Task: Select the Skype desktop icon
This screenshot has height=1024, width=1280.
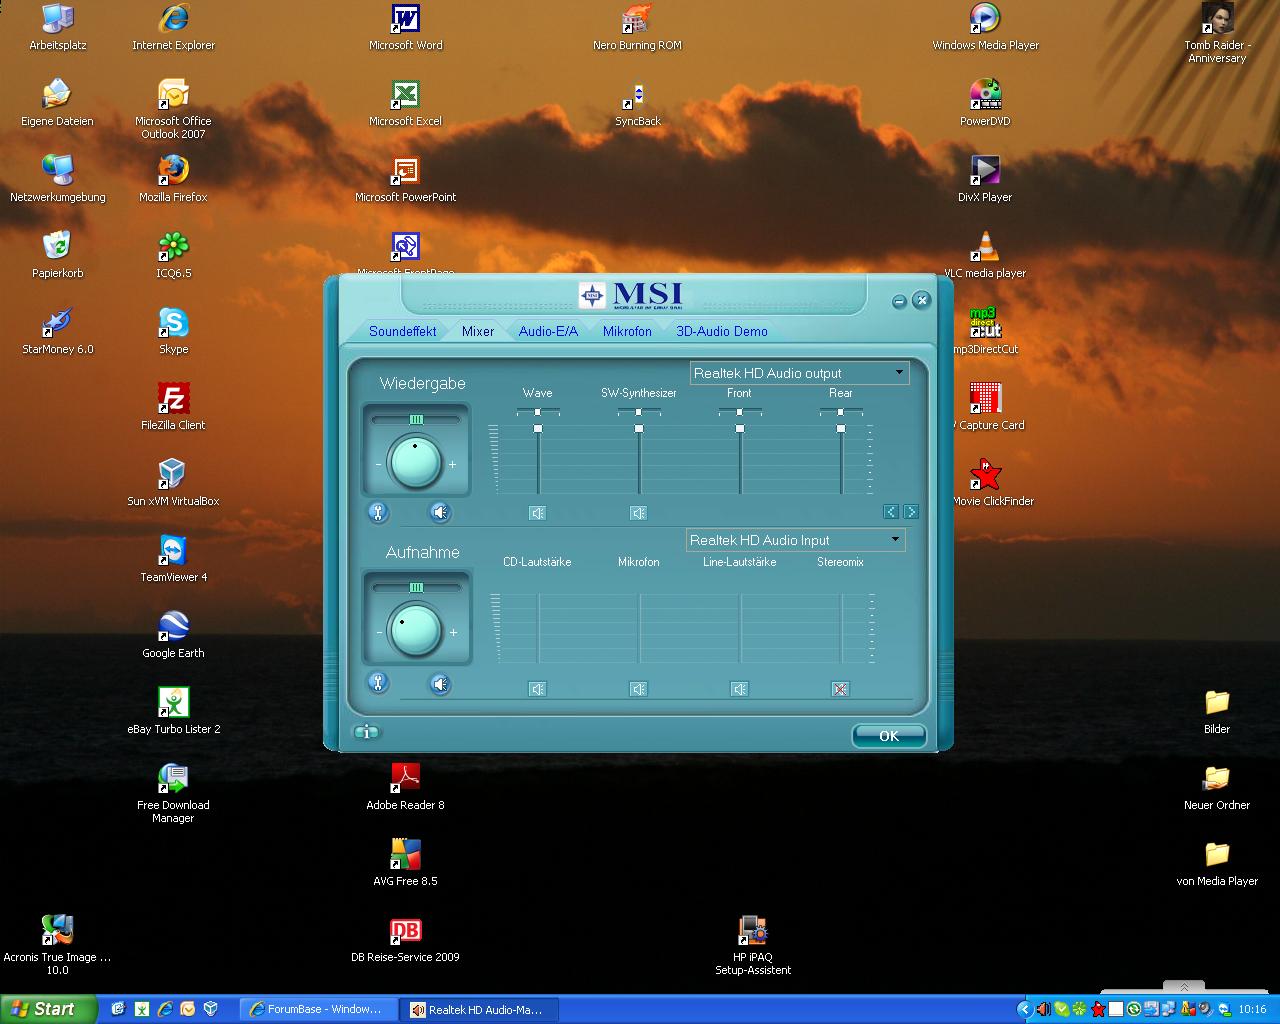Action: [x=173, y=332]
